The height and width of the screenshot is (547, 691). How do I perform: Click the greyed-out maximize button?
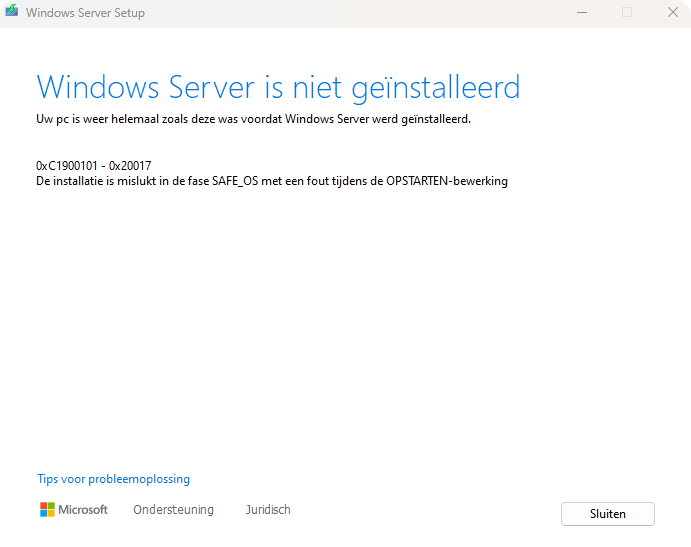tap(627, 13)
